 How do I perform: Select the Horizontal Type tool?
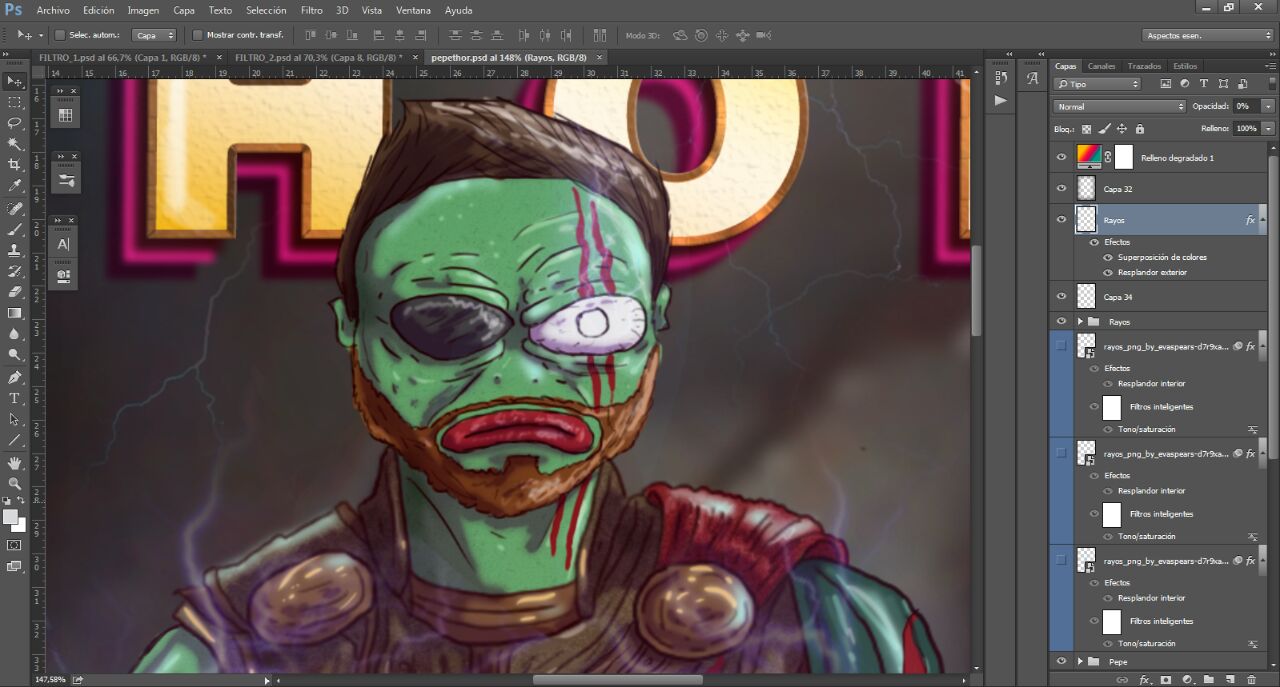pos(14,398)
